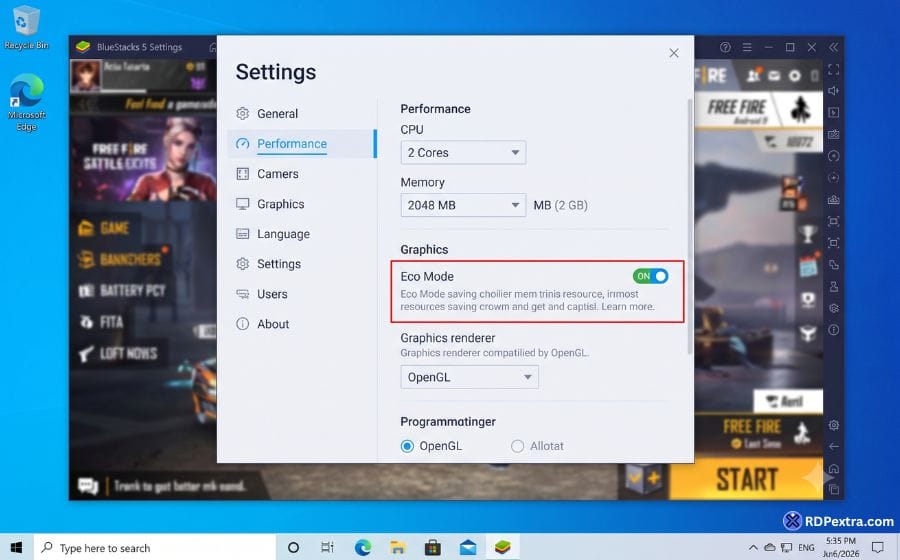
Task: Turn off the Eco Mode switch
Action: pos(650,276)
